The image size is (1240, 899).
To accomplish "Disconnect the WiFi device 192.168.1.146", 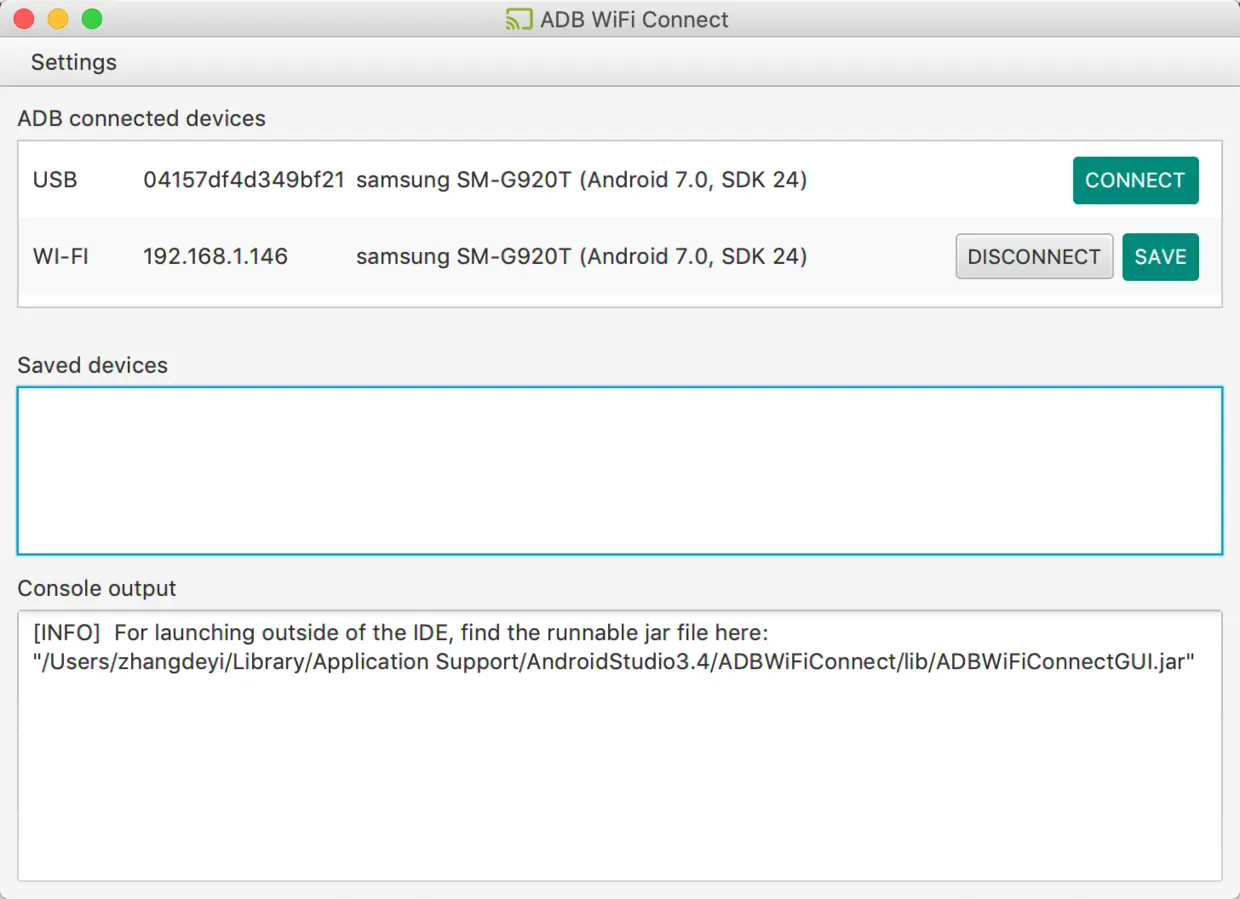I will point(1034,256).
